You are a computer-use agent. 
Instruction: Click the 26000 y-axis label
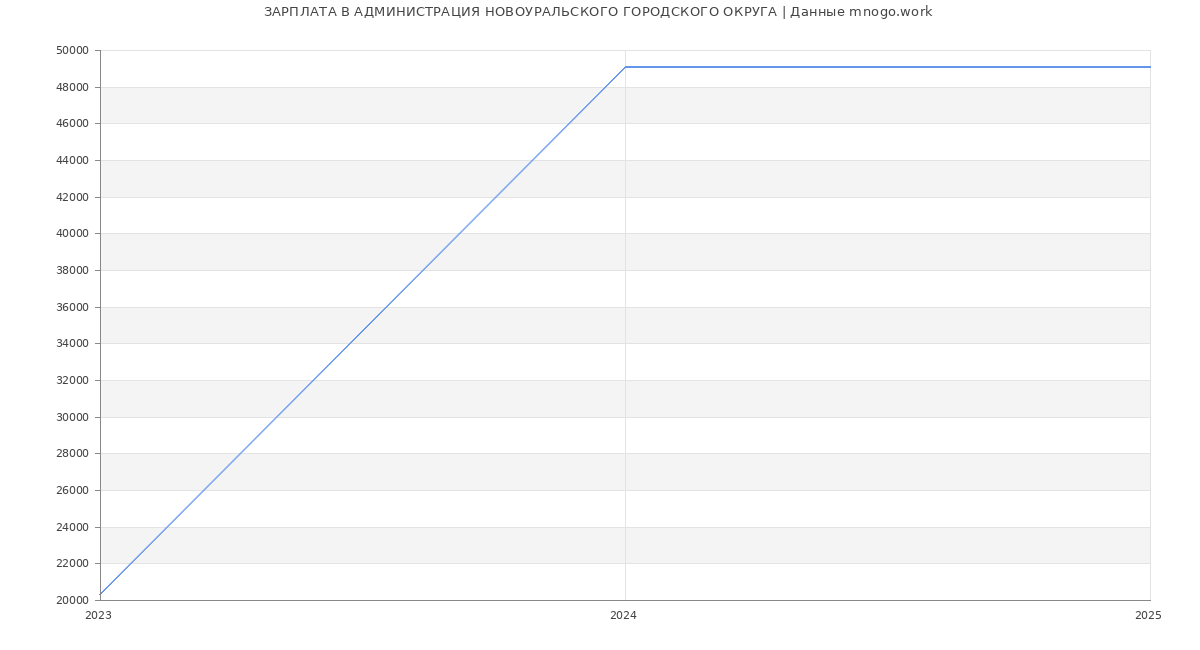coord(72,490)
